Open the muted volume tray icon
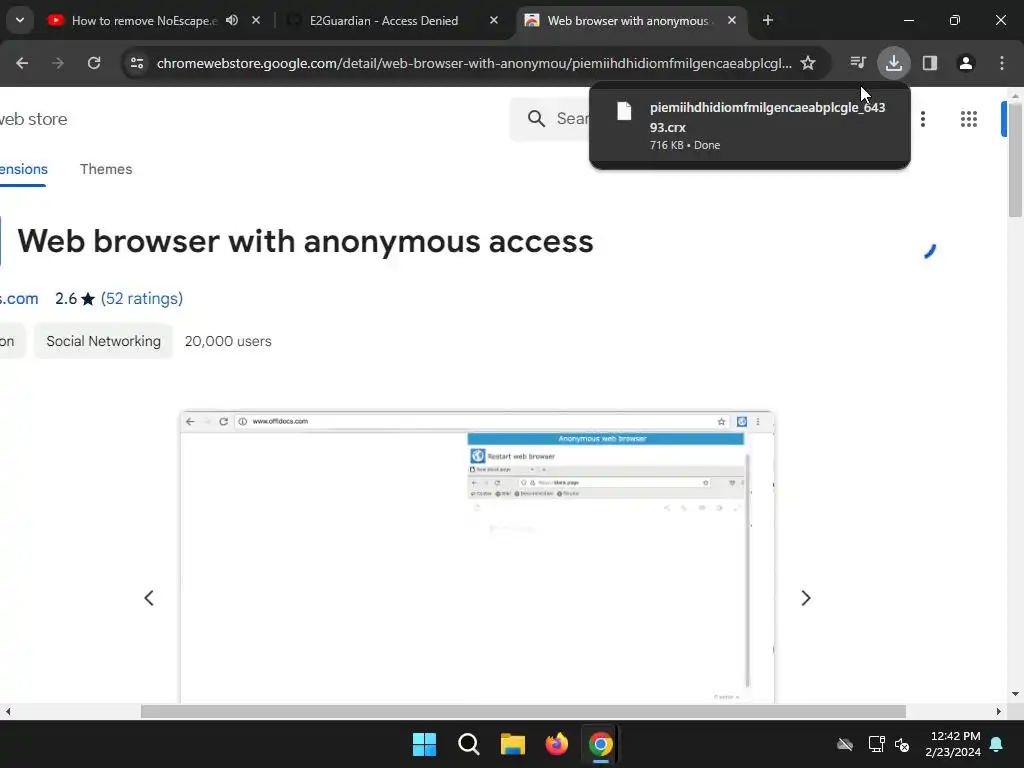 pos(902,744)
